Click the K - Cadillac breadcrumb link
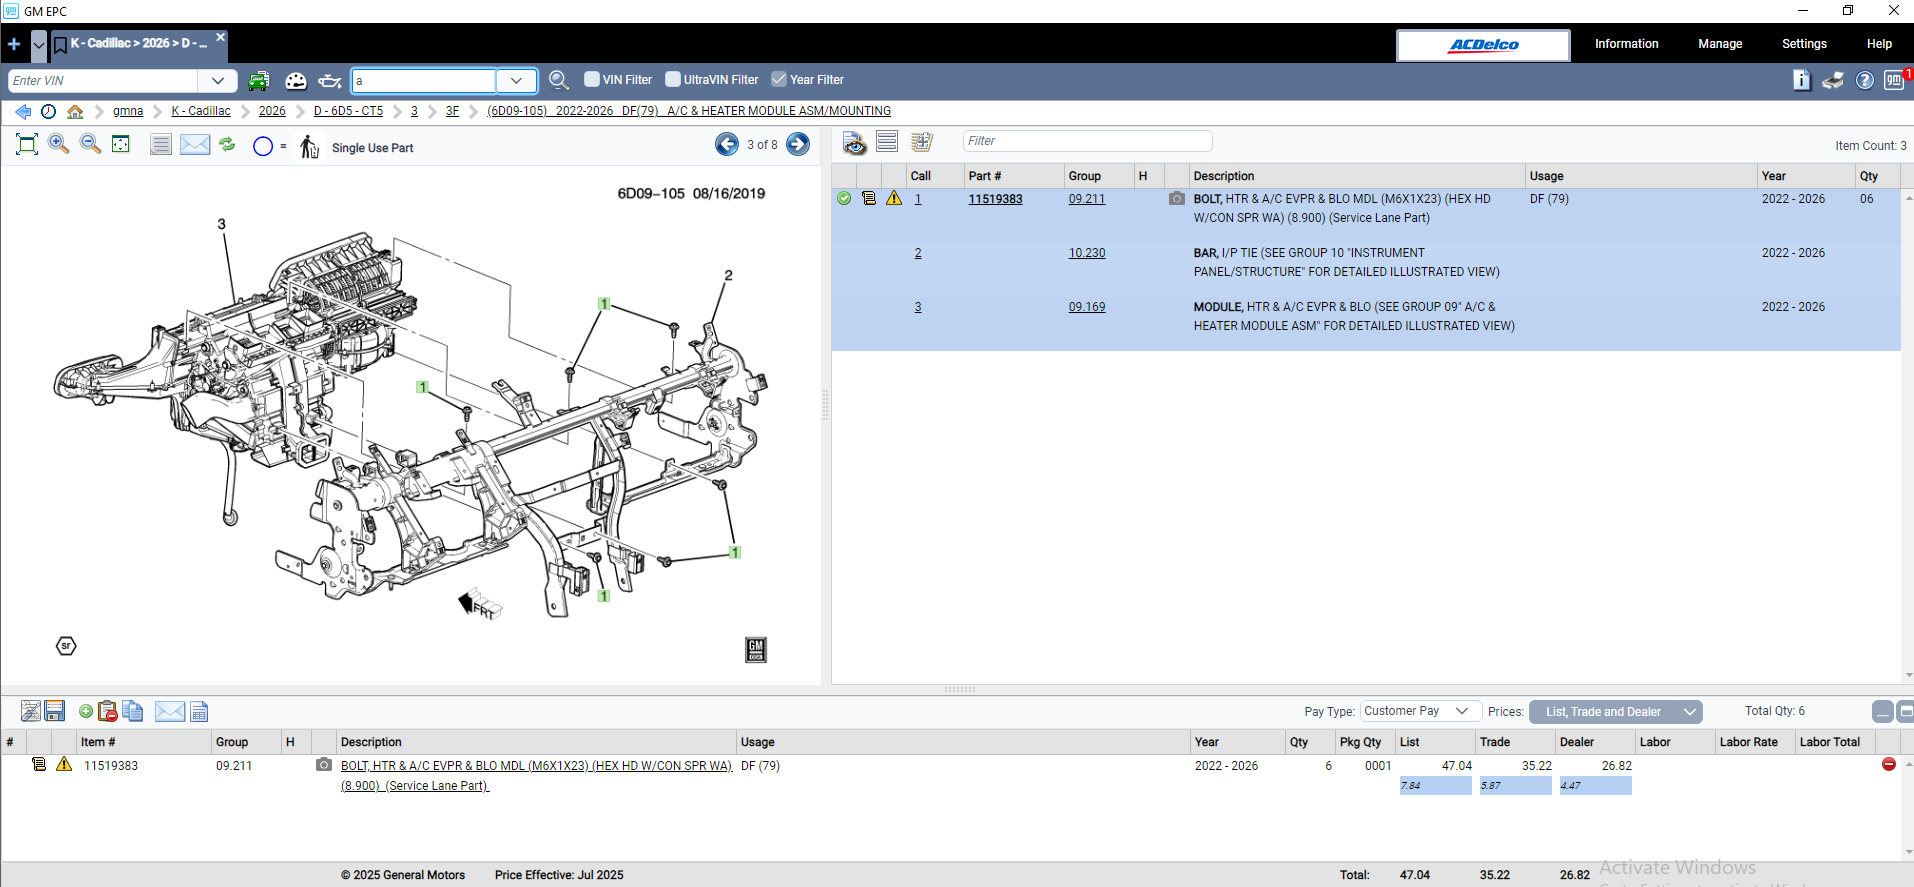 pyautogui.click(x=201, y=111)
